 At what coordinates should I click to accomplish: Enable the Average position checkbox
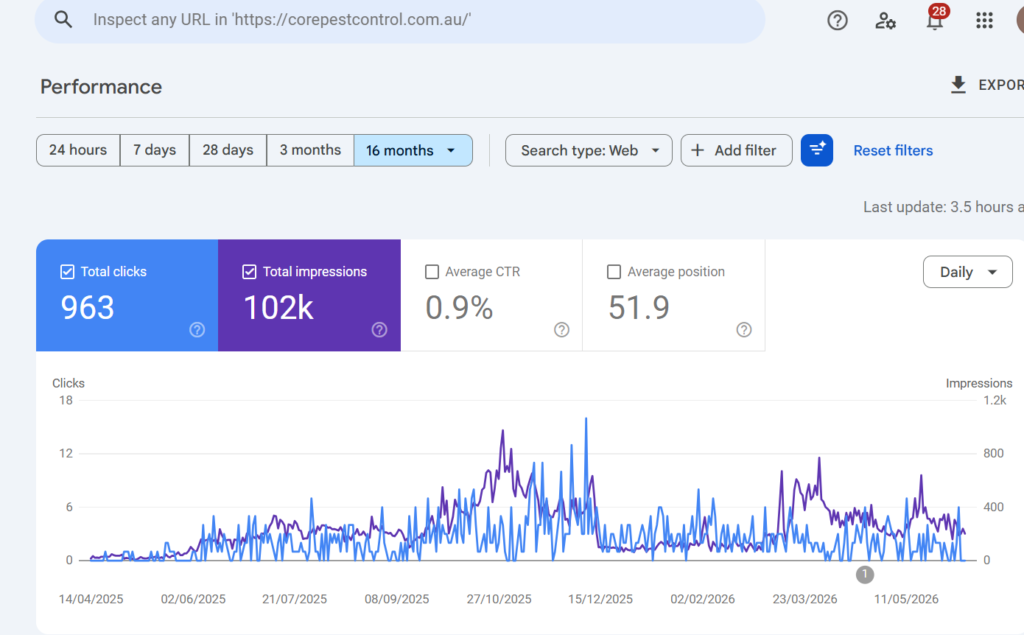pos(614,272)
